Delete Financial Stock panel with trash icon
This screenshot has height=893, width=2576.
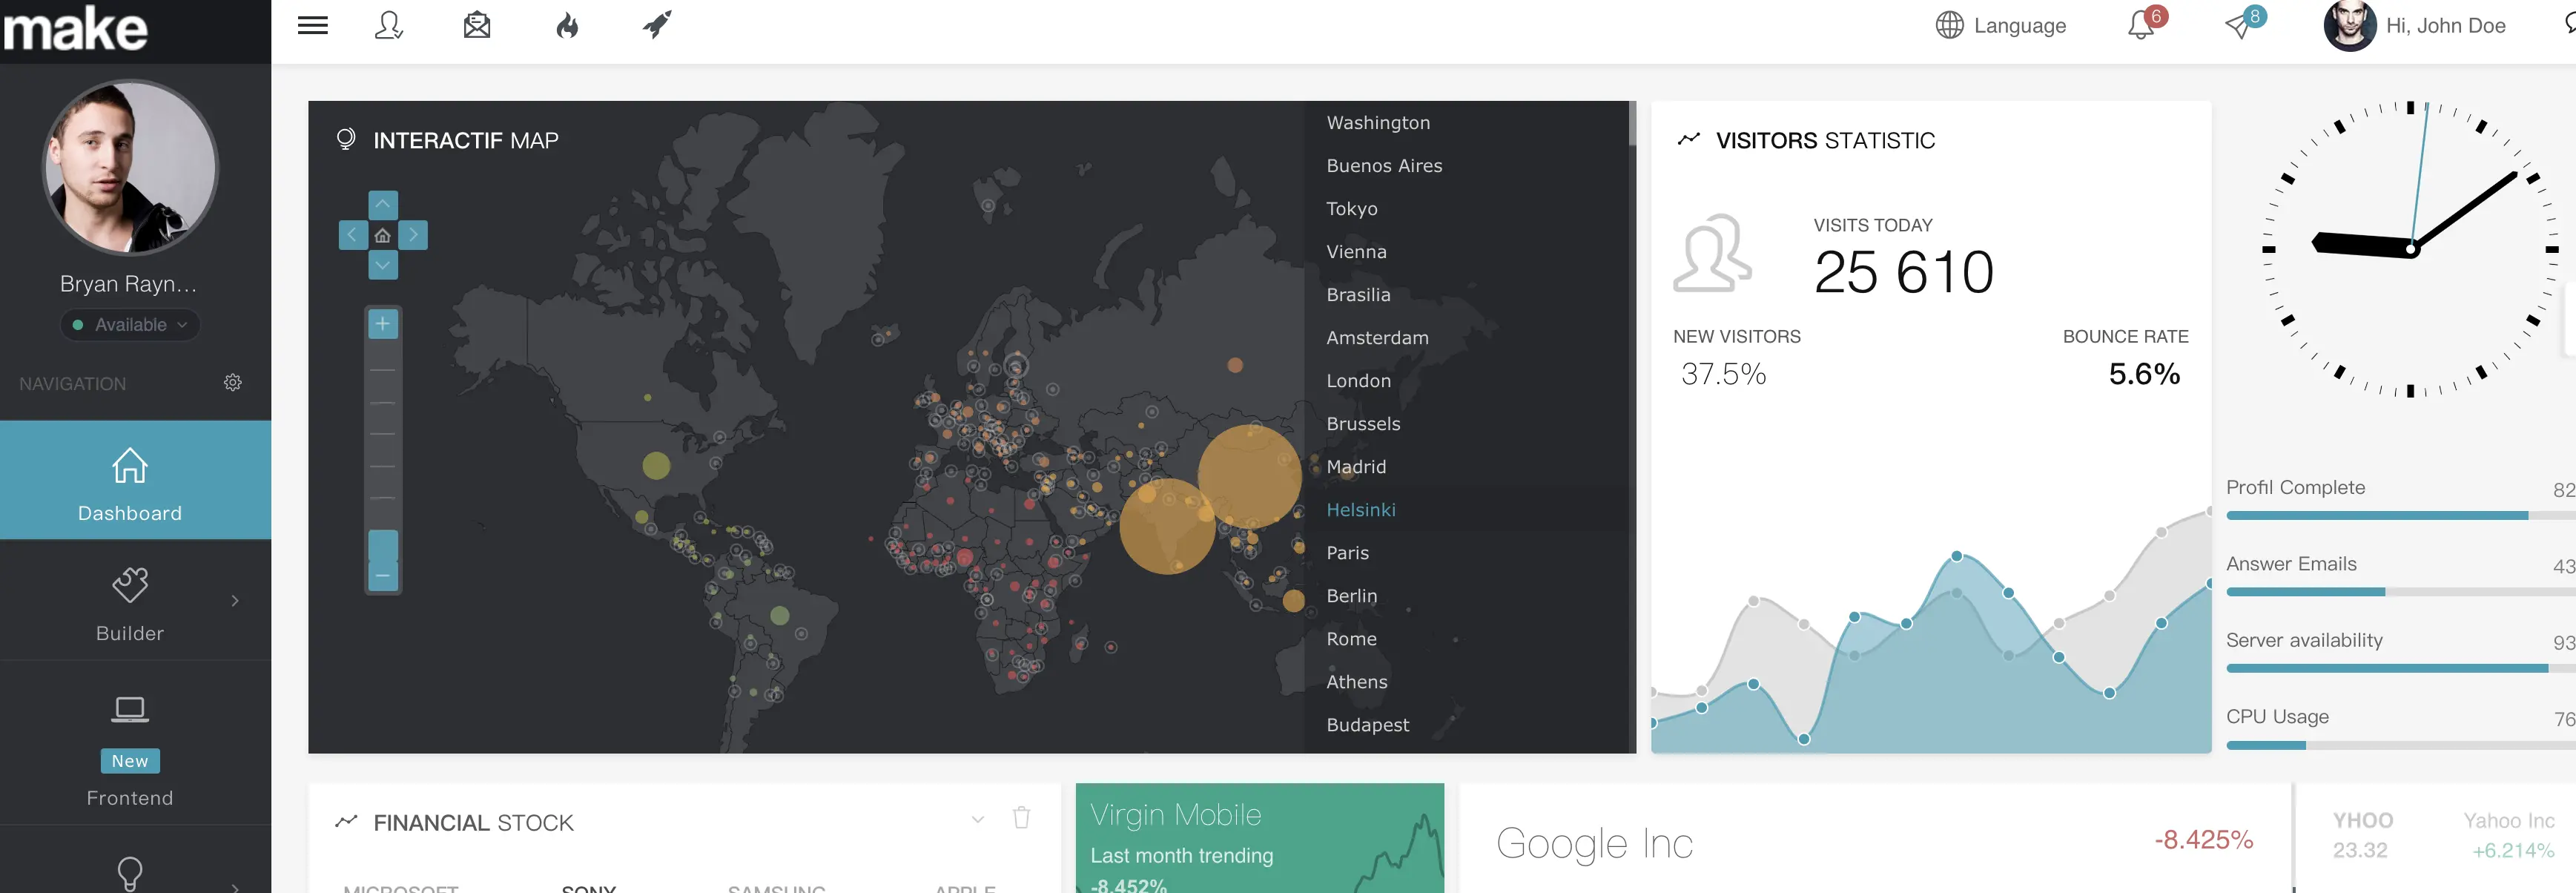[1021, 817]
